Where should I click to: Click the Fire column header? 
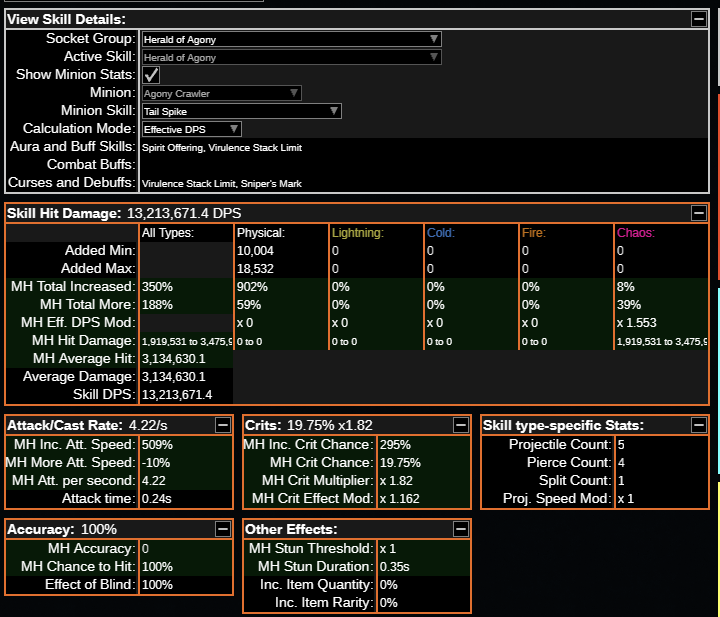pyautogui.click(x=534, y=233)
